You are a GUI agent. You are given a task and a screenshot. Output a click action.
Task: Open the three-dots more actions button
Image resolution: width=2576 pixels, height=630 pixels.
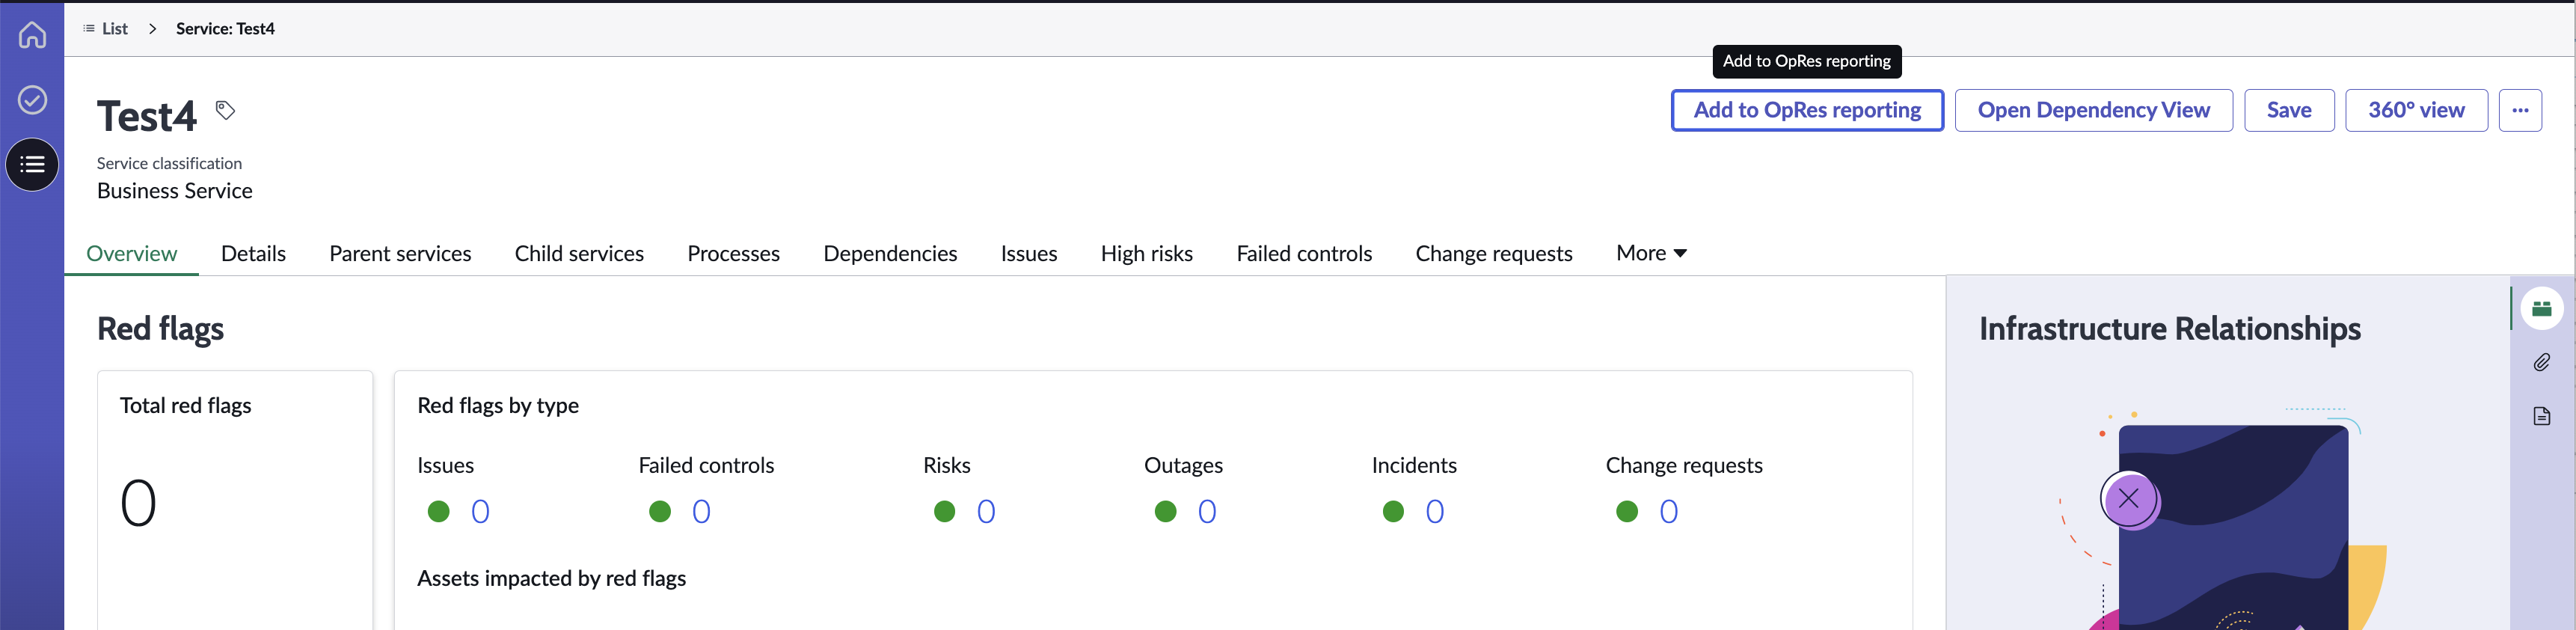coord(2520,110)
